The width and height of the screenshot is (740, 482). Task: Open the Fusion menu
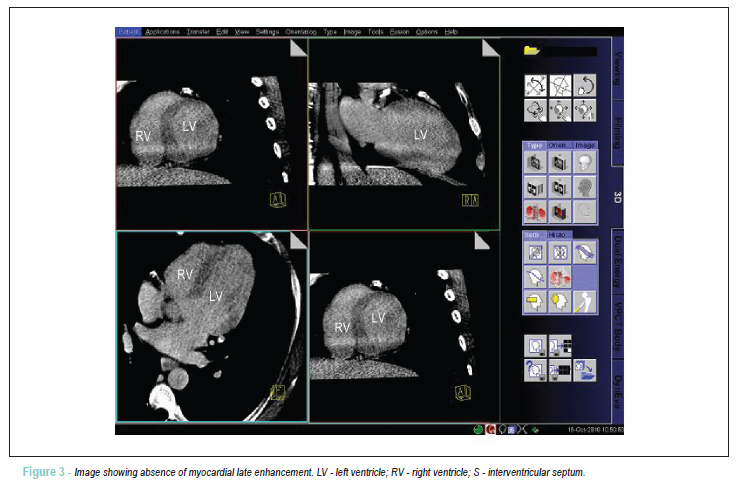point(399,32)
